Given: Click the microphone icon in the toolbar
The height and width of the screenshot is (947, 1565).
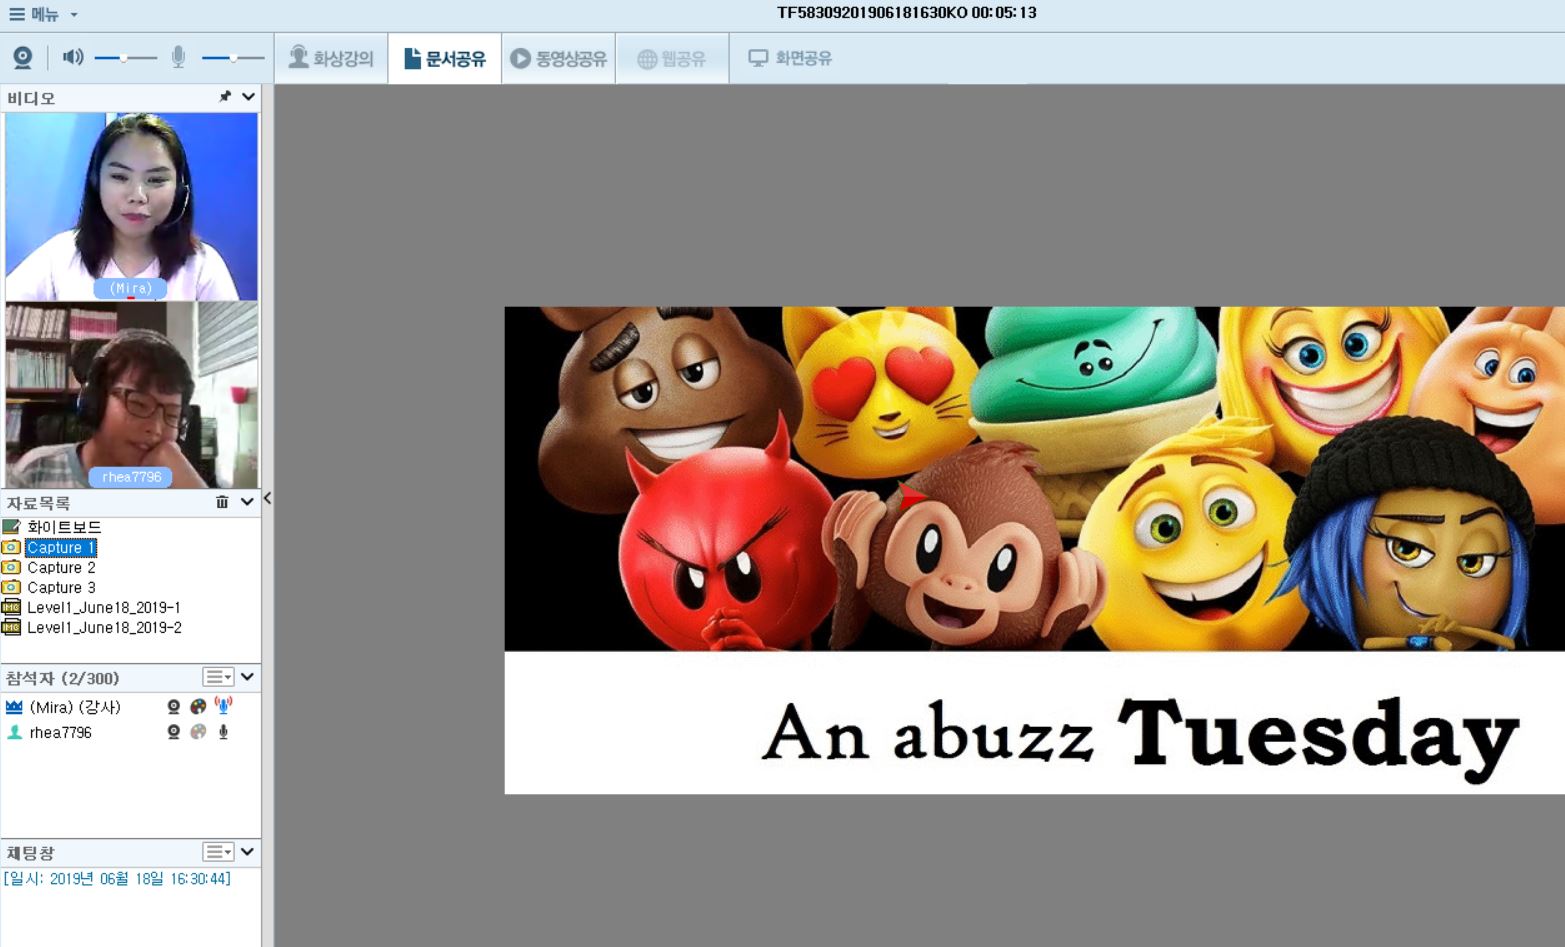Looking at the screenshot, I should pyautogui.click(x=178, y=58).
